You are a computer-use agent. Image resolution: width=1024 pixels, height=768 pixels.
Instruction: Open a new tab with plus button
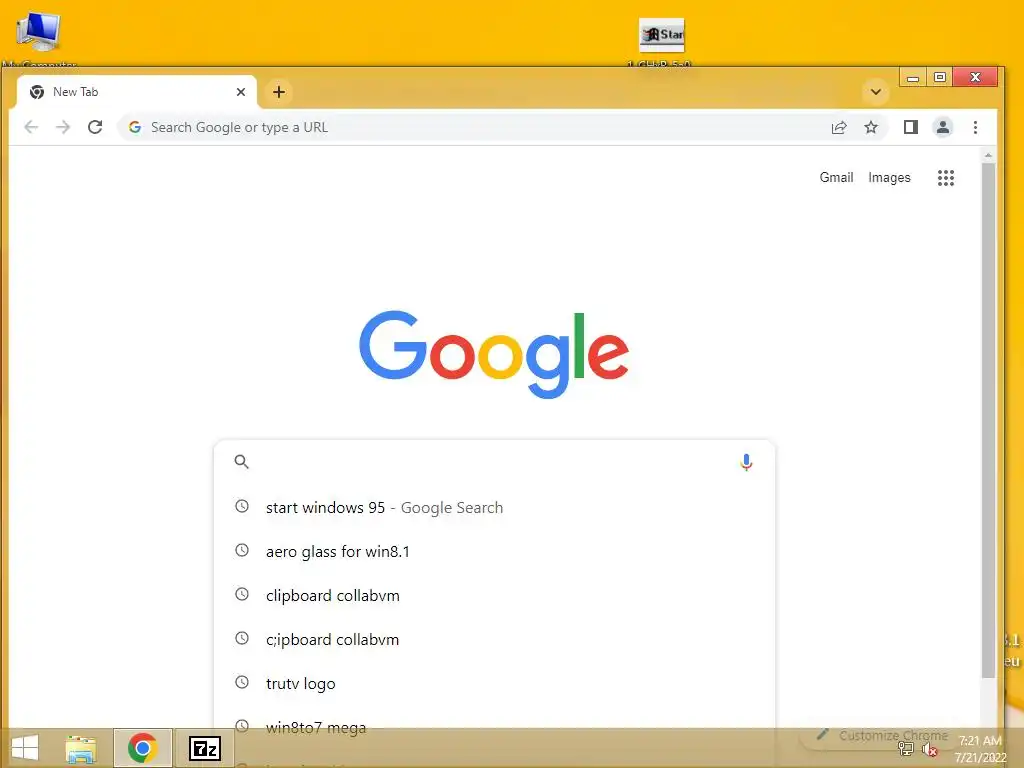click(279, 92)
